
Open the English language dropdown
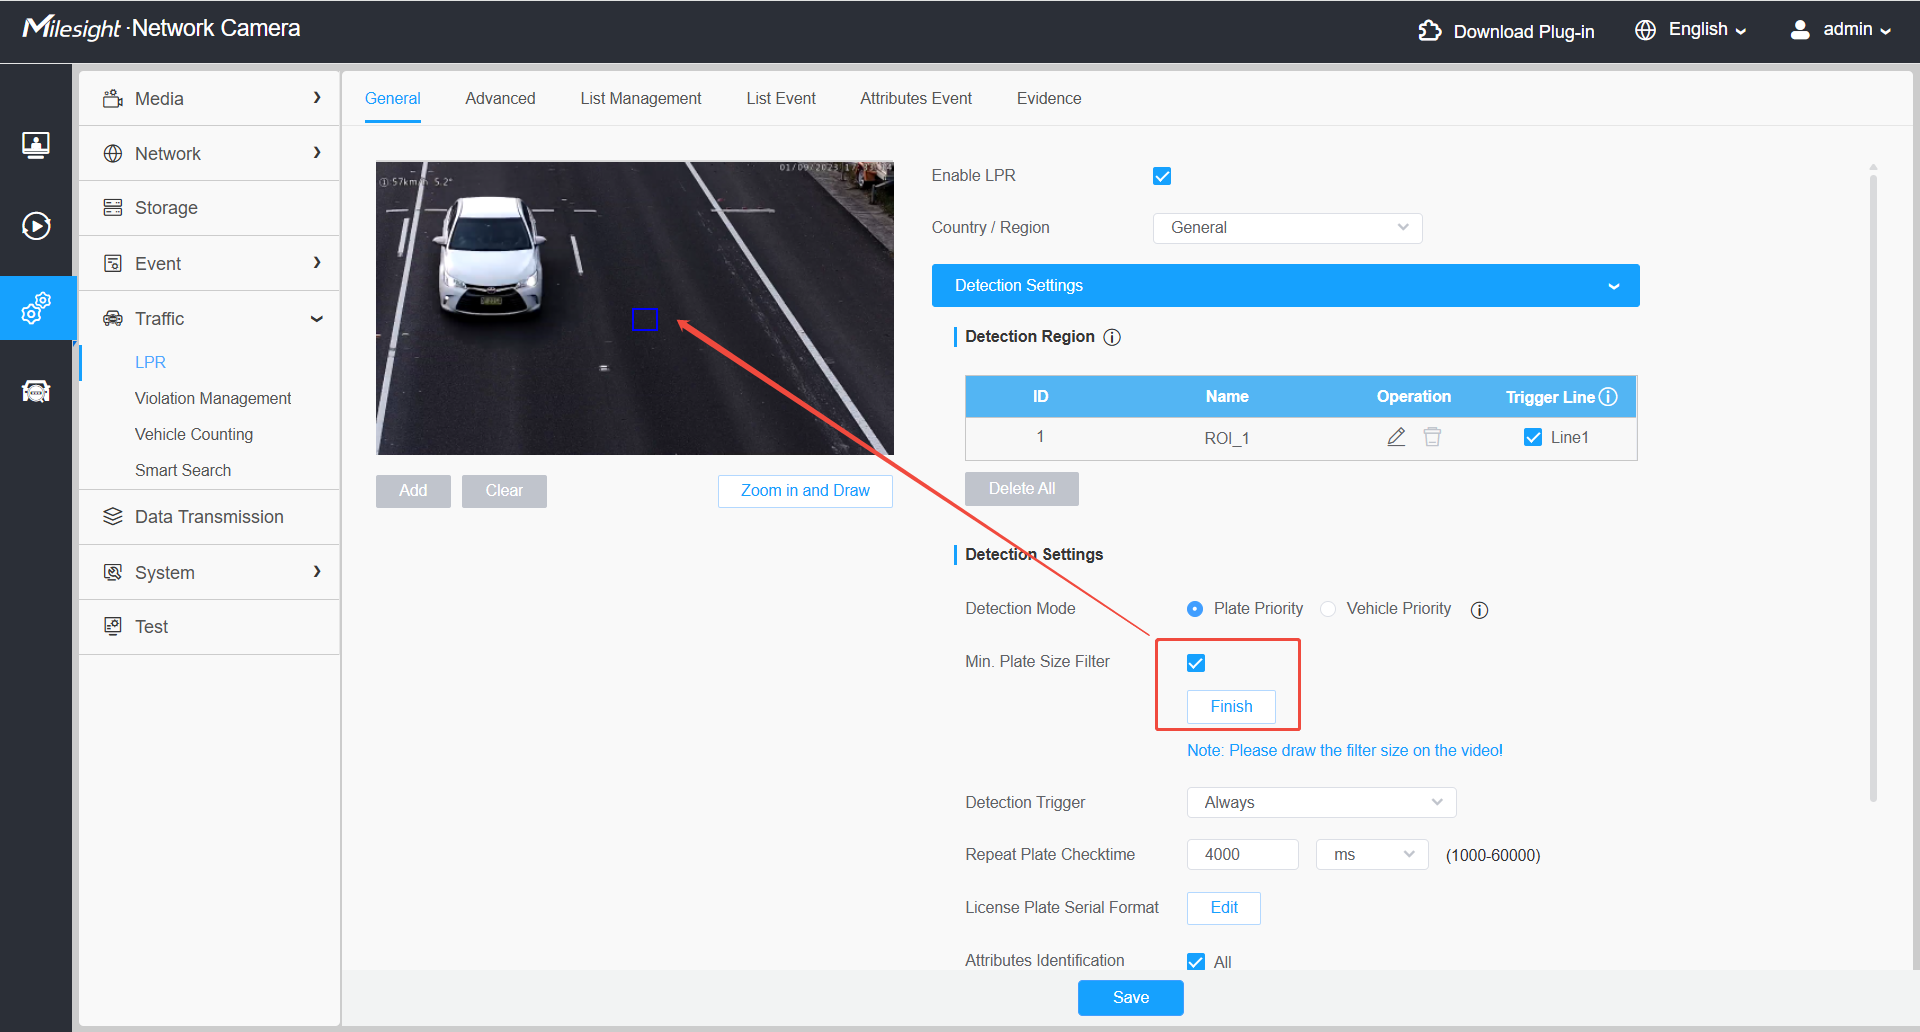coord(1707,30)
